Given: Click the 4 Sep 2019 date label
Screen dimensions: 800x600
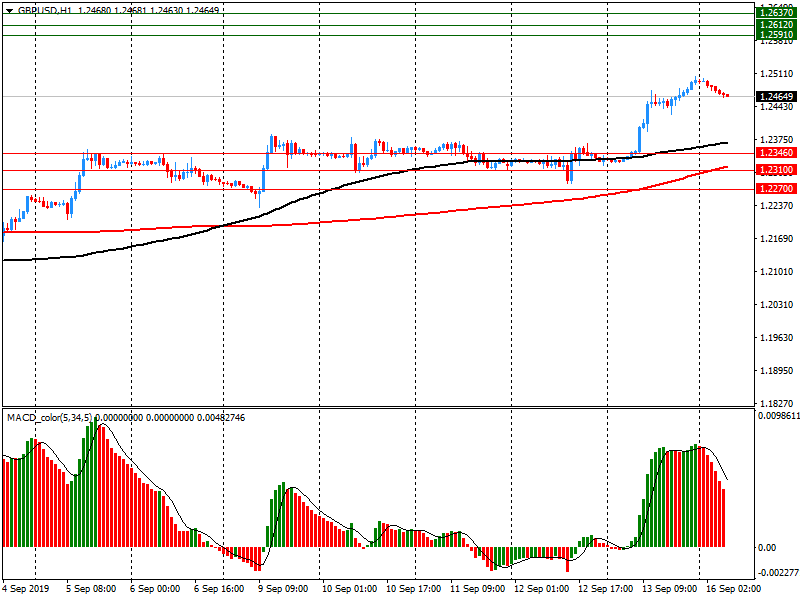Looking at the screenshot, I should (26, 589).
